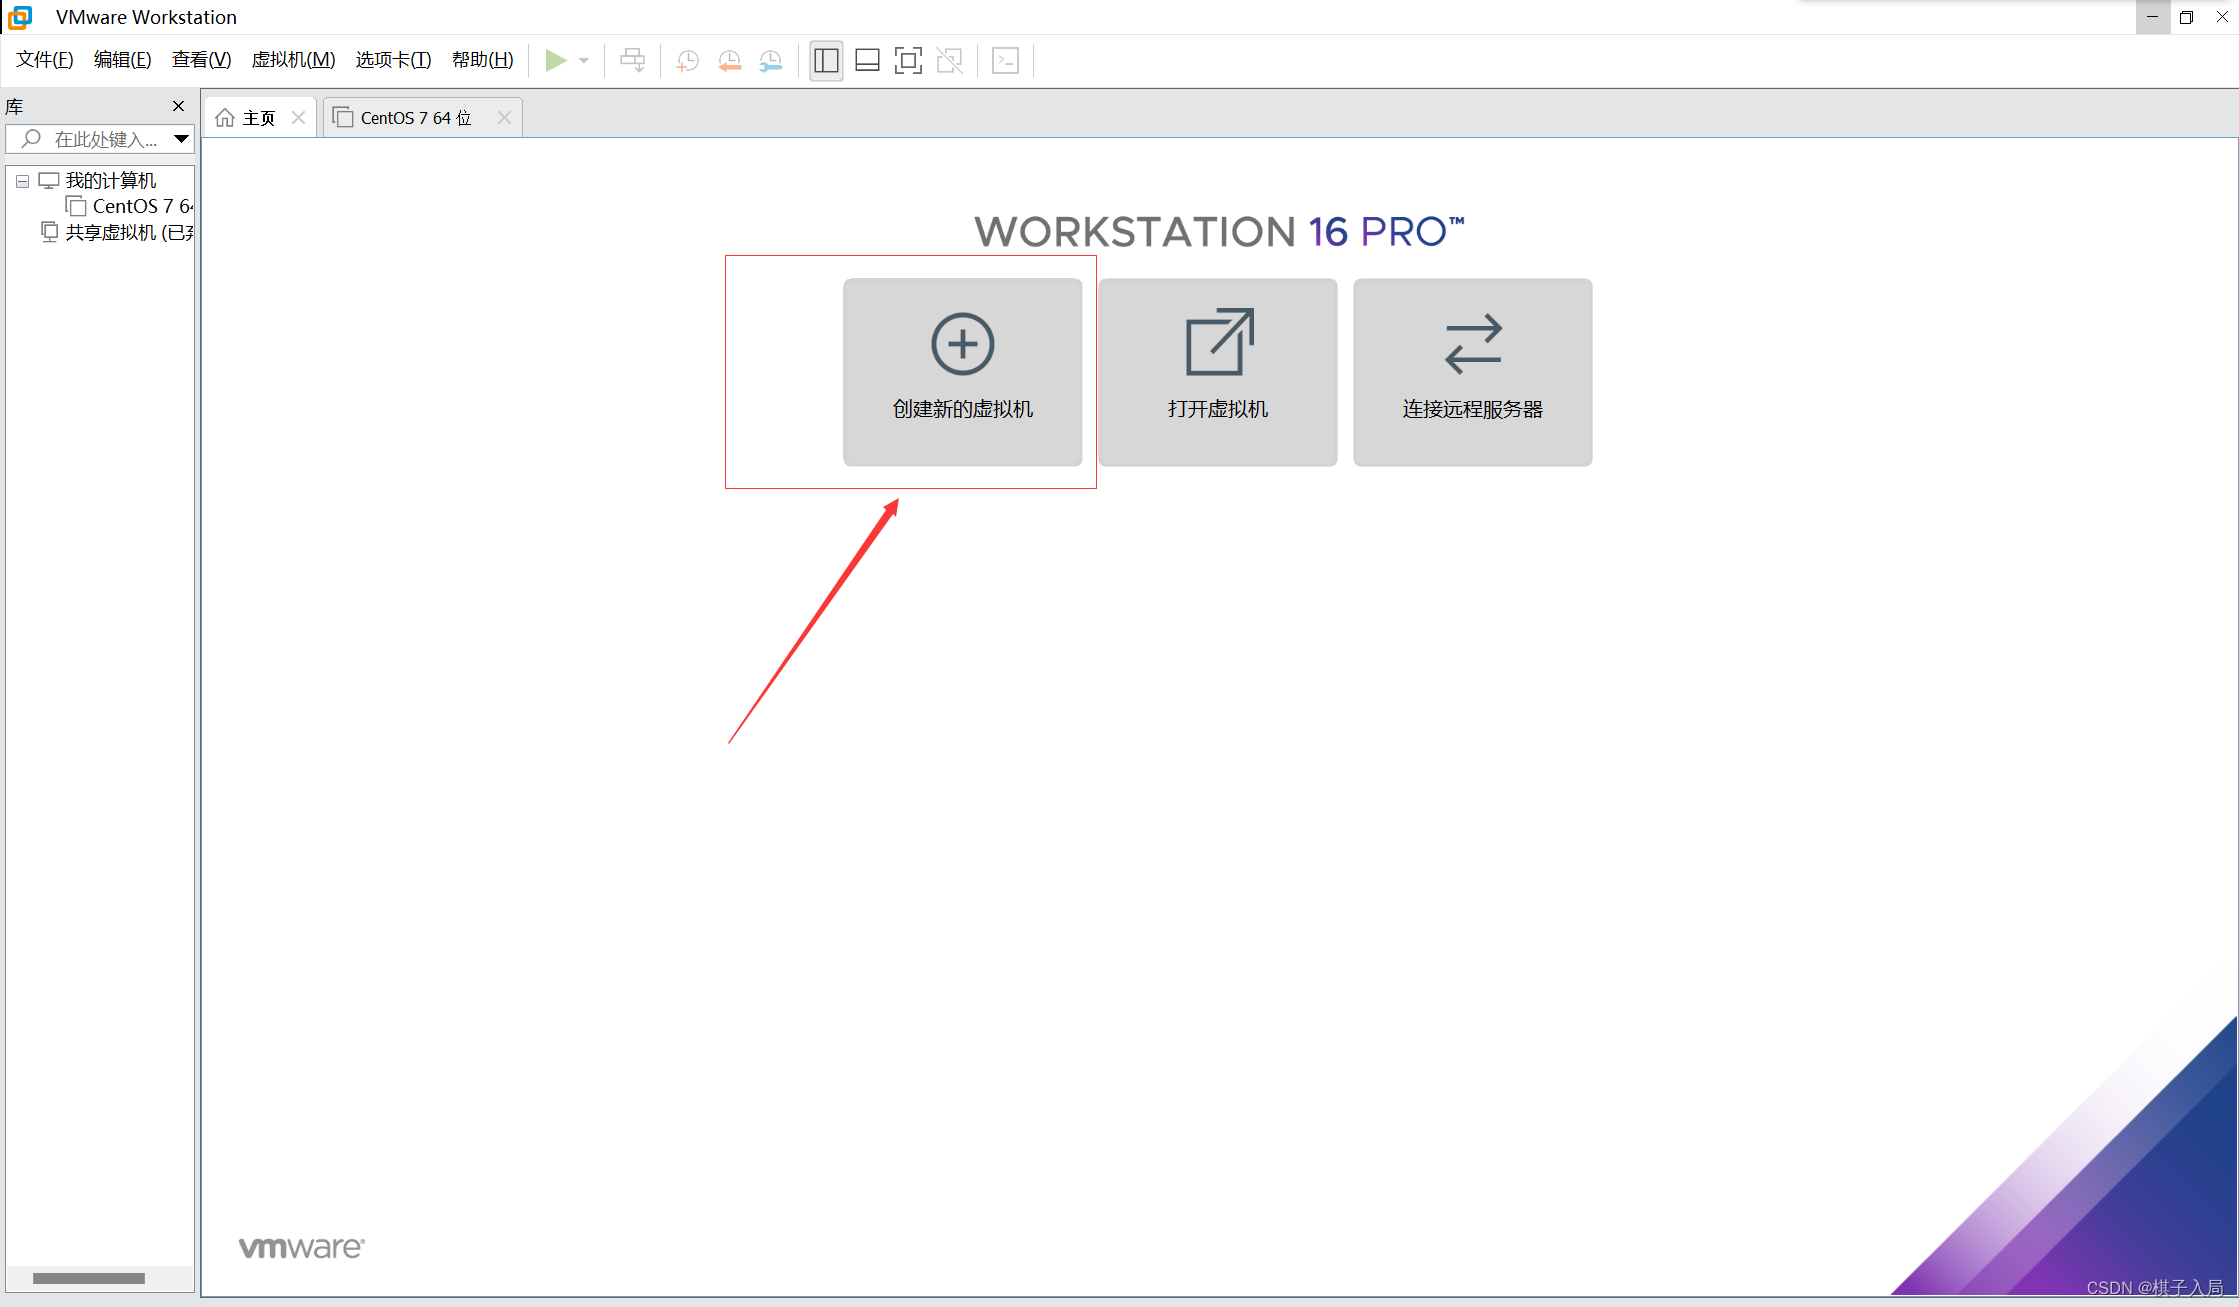Open the Snapshot Manager icon
2239x1307 pixels.
[770, 60]
